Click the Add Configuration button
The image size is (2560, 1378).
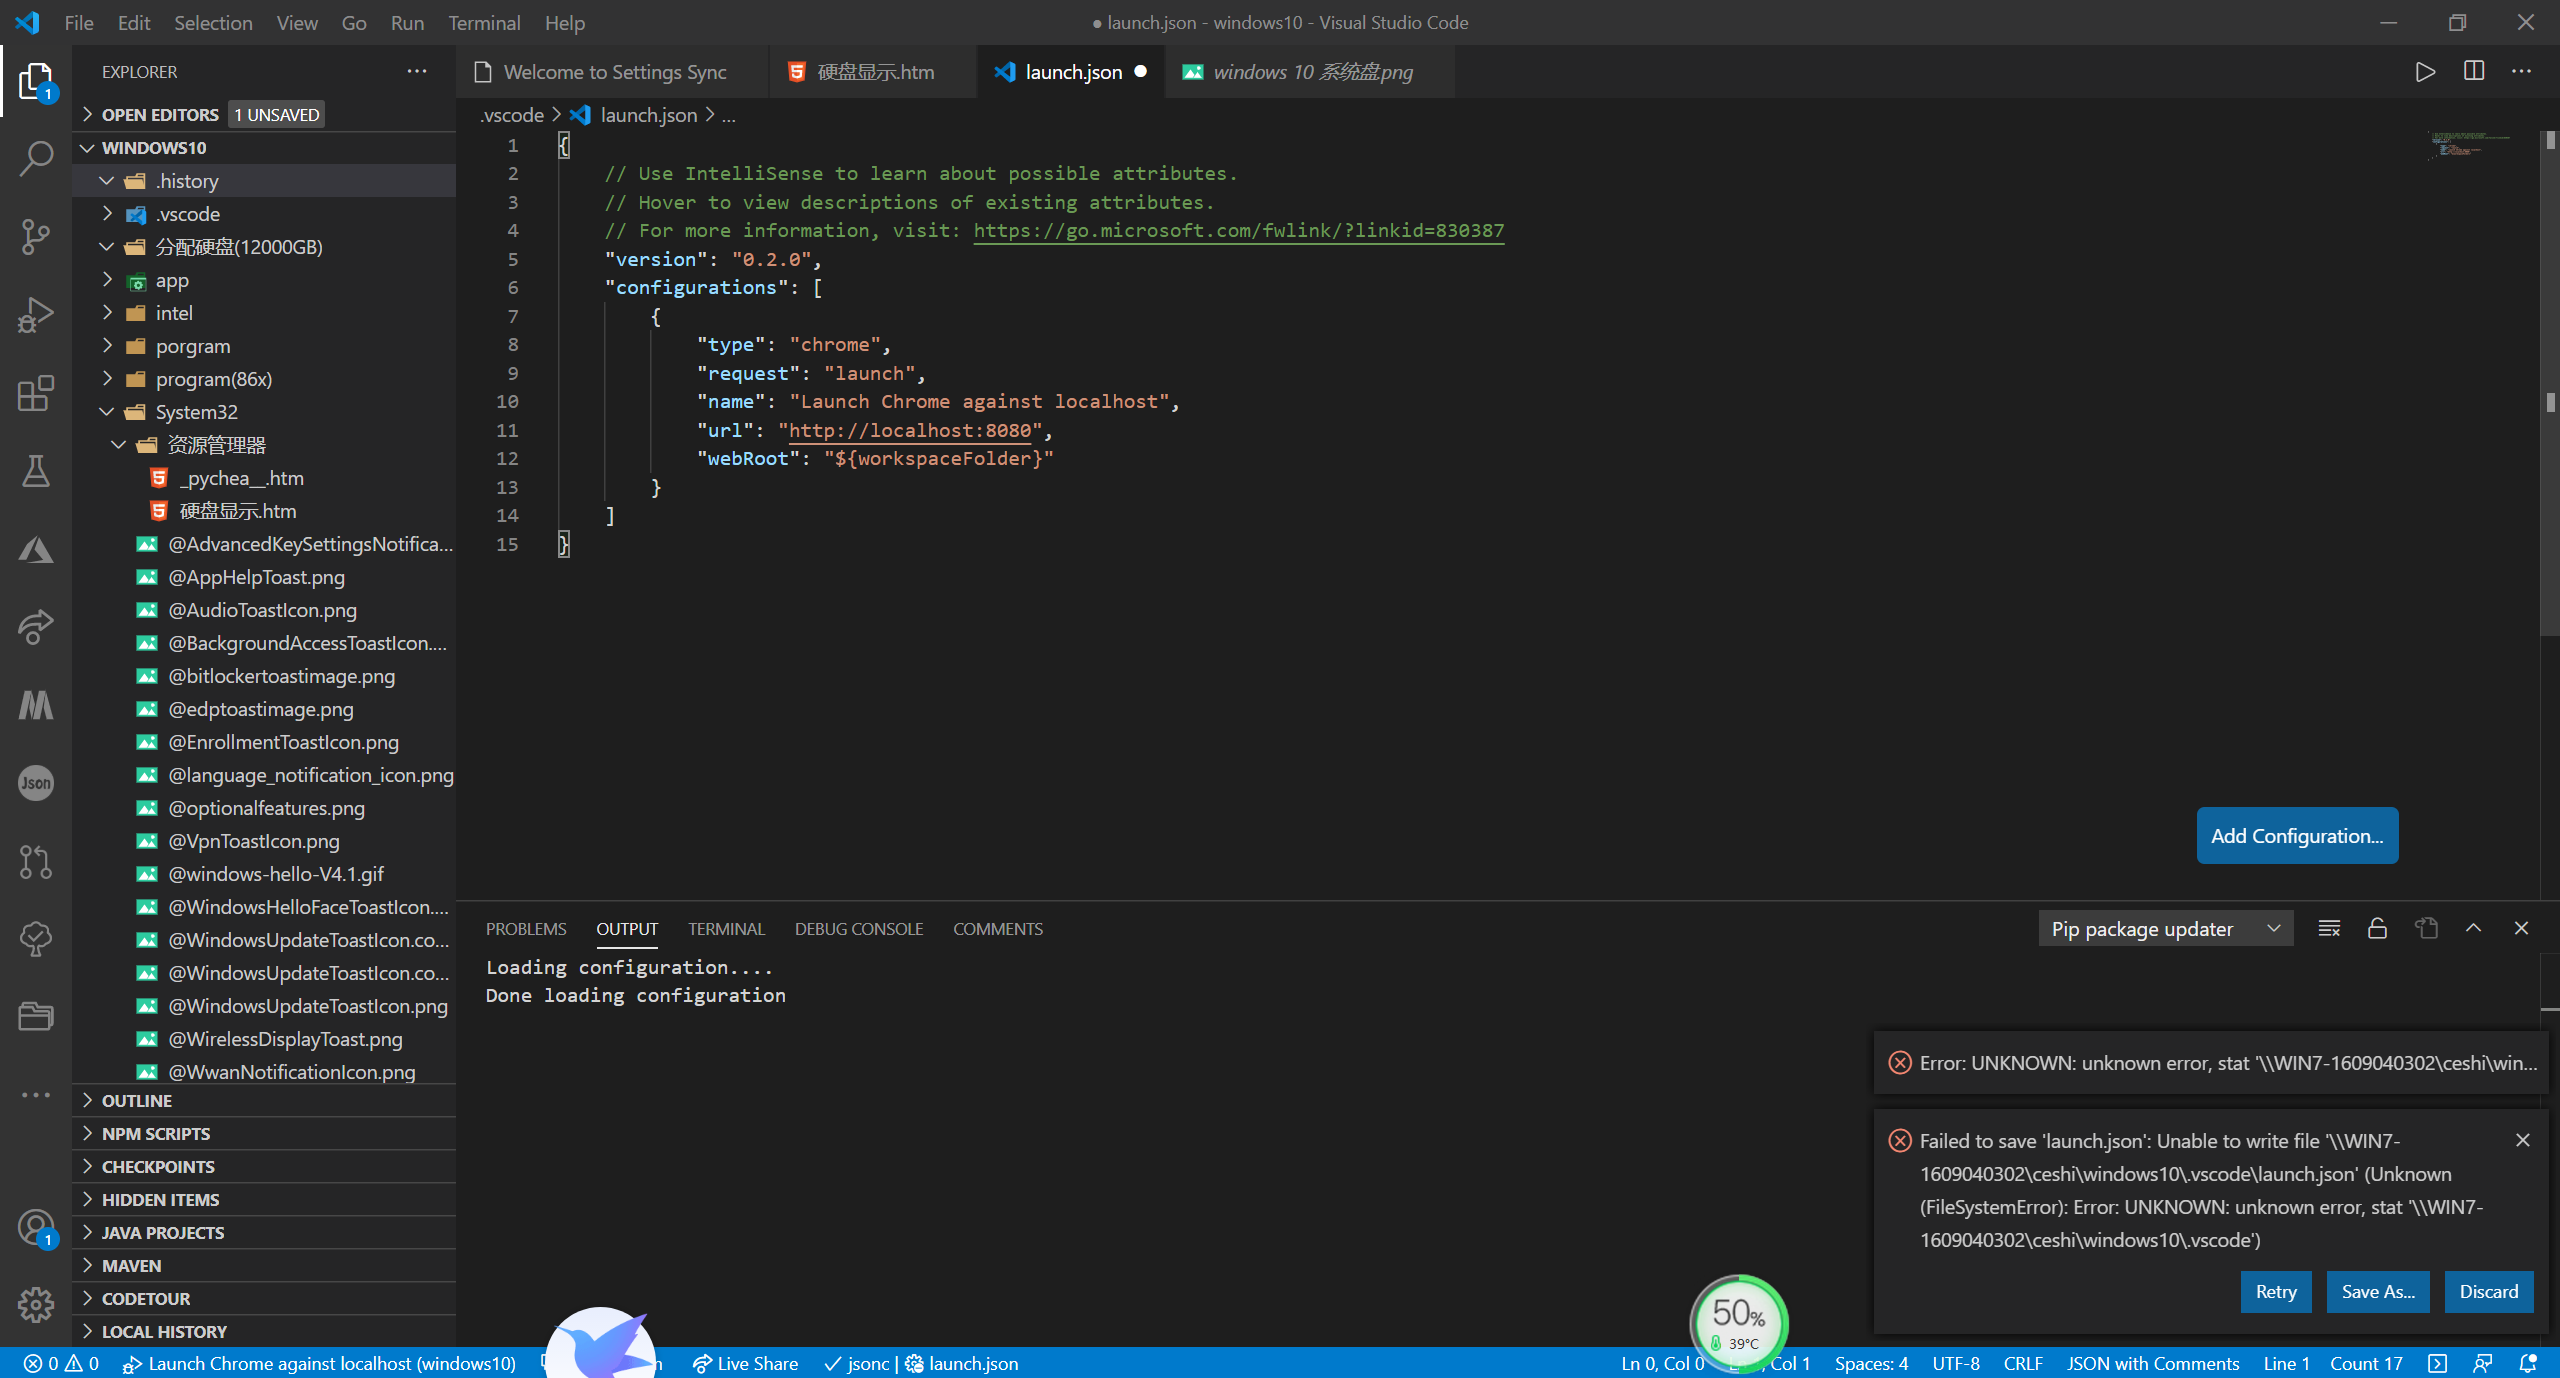pyautogui.click(x=2297, y=836)
